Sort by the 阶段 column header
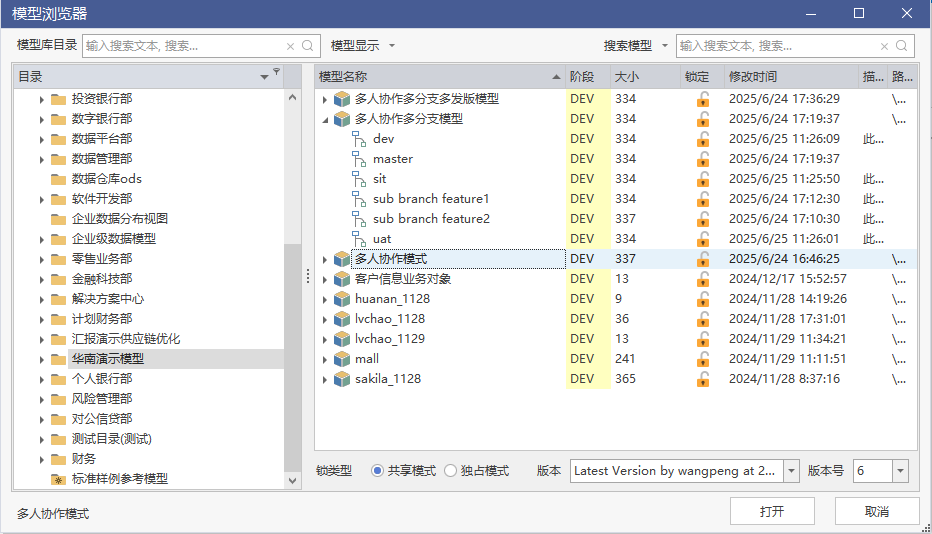Screen dimensions: 932x534 click(587, 77)
